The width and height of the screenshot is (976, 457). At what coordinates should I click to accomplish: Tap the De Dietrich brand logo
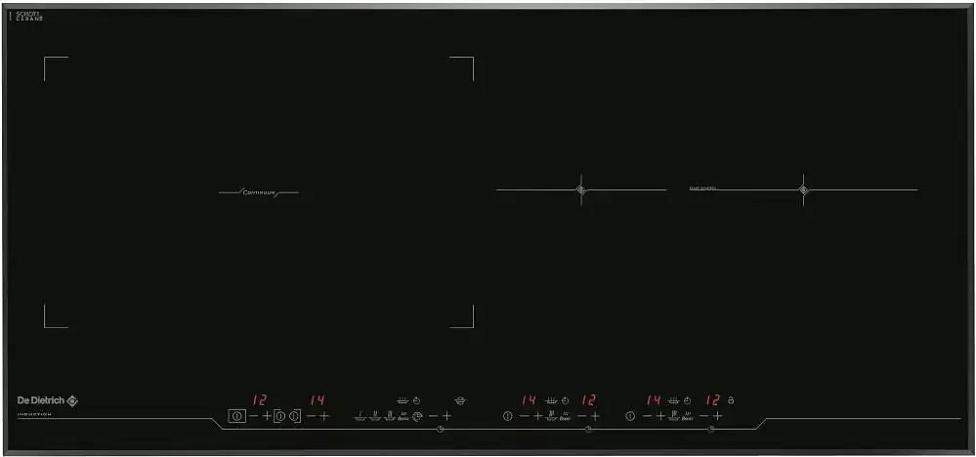point(47,401)
